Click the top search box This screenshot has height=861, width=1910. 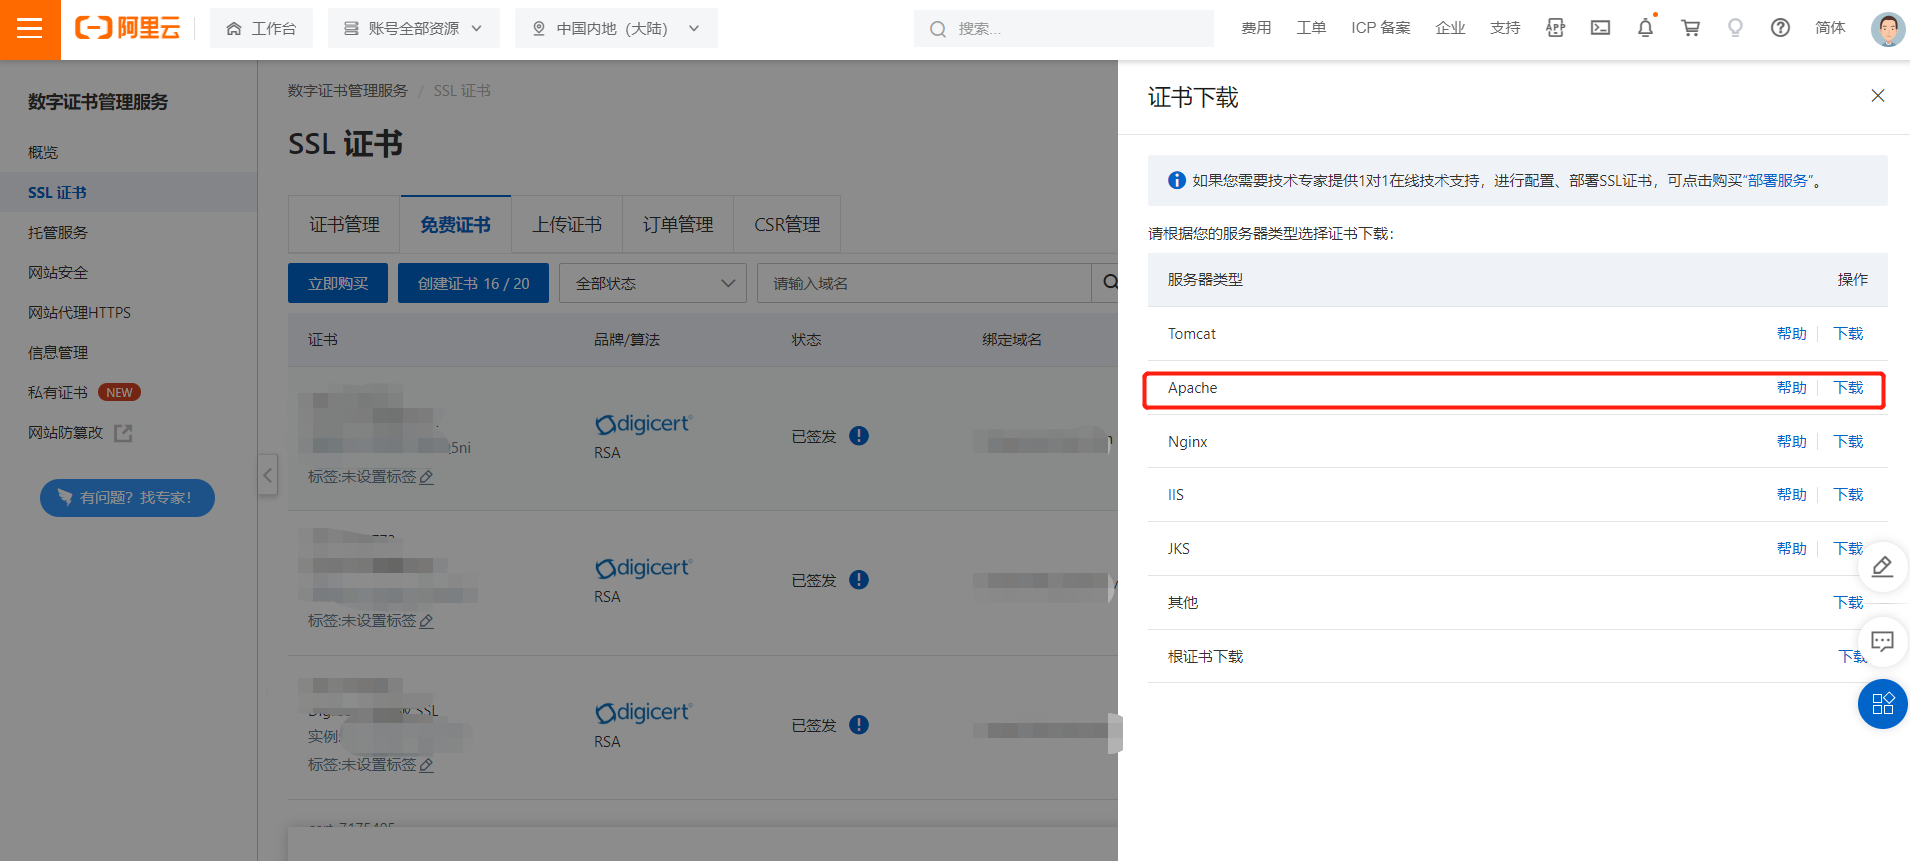pyautogui.click(x=1064, y=28)
